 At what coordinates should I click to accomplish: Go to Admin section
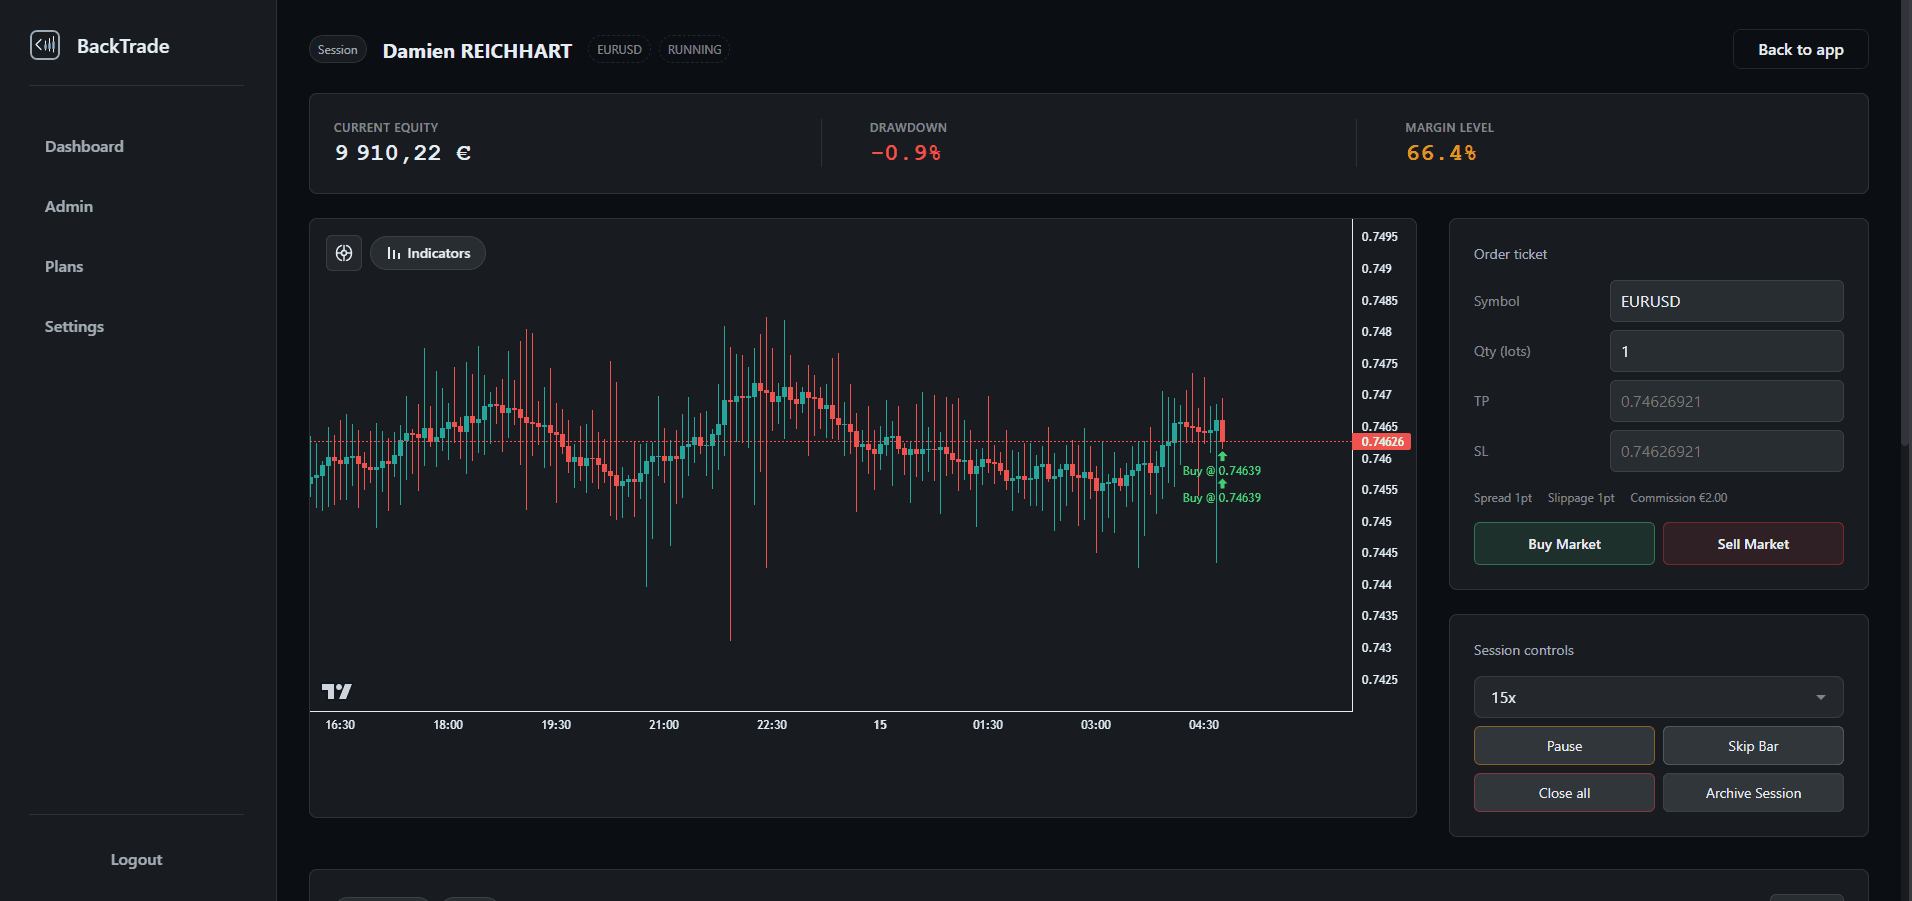(69, 206)
